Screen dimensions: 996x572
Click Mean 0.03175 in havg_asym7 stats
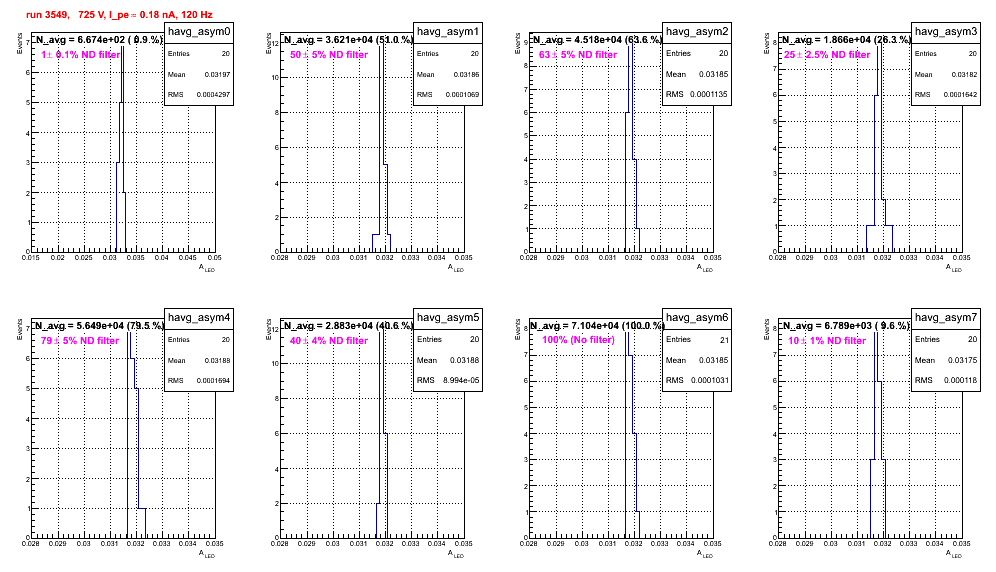[x=946, y=360]
